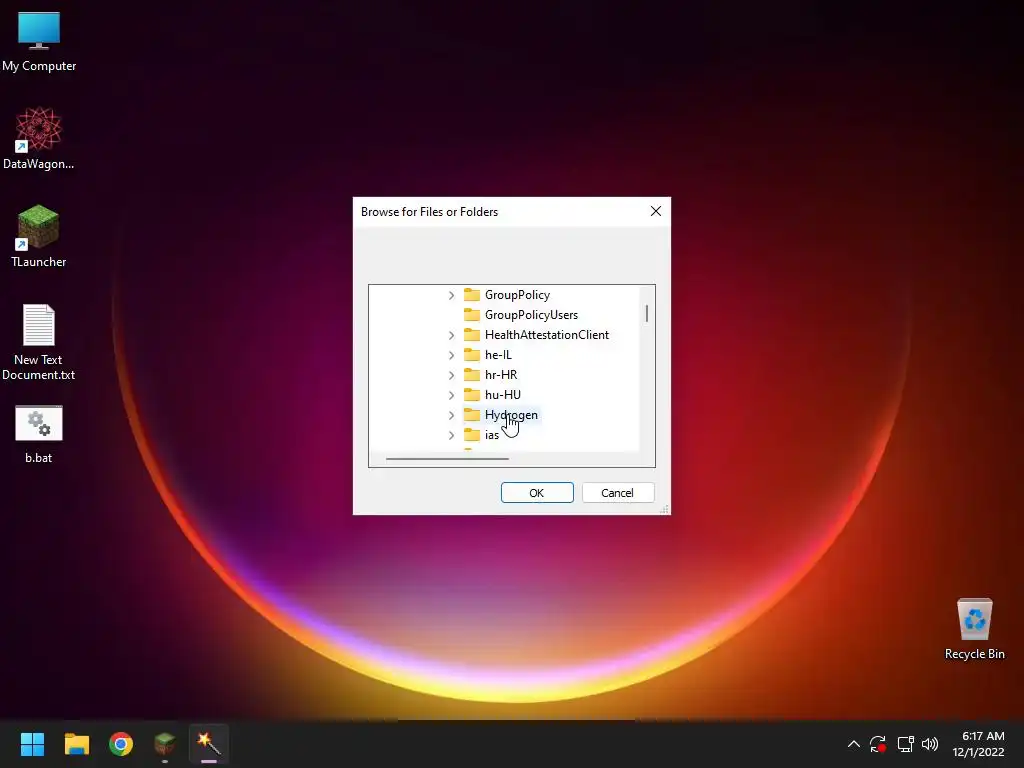Select the Hydrogen tree label
1024x768 pixels.
[511, 415]
